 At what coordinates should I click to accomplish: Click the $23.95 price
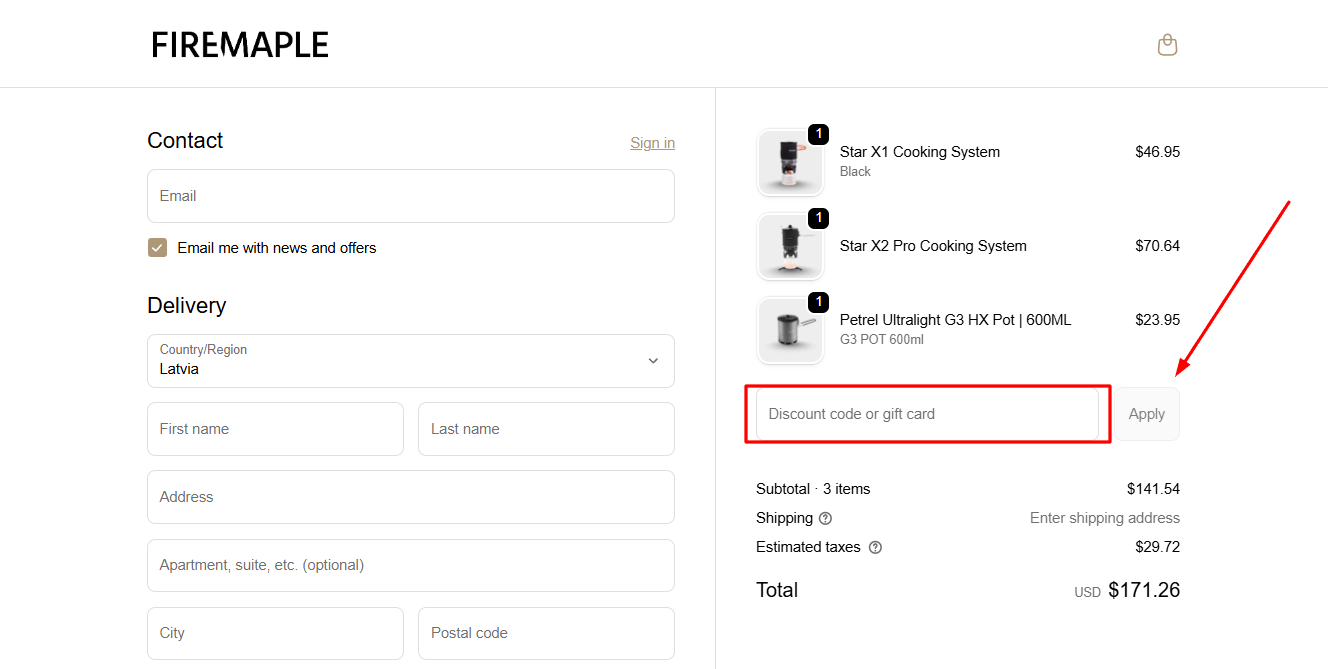pos(1157,320)
